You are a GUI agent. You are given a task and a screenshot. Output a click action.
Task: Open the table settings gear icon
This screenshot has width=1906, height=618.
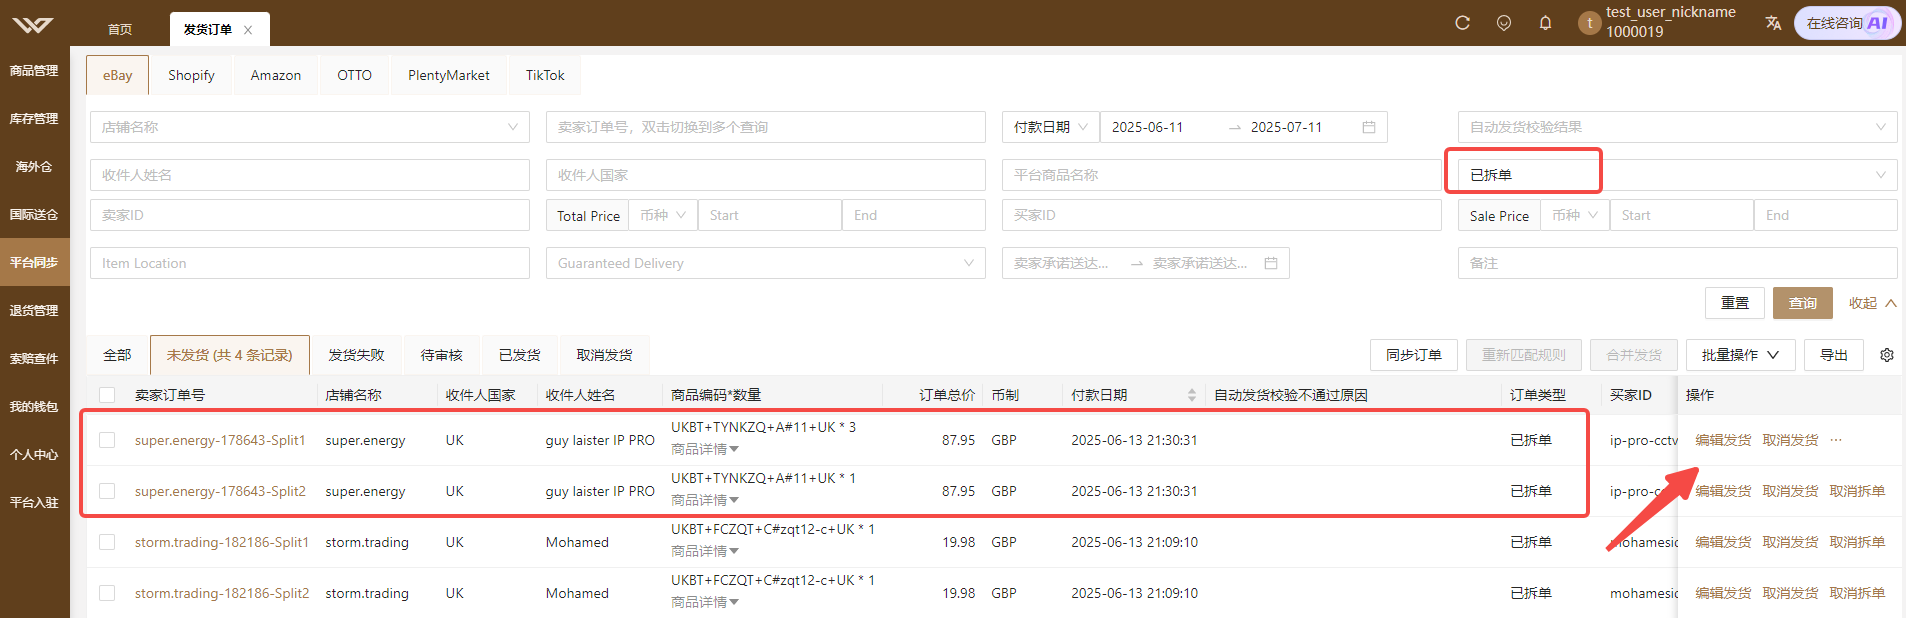pyautogui.click(x=1887, y=355)
